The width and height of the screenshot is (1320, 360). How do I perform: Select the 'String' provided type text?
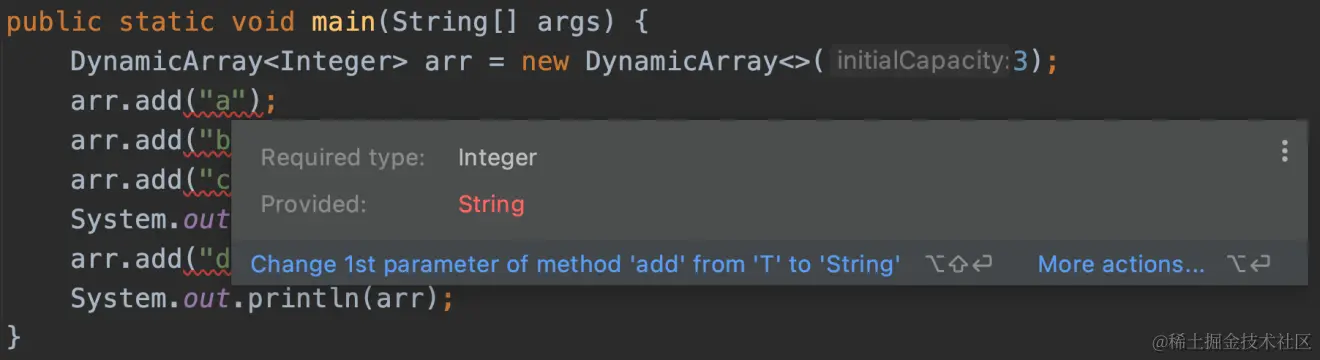point(491,204)
